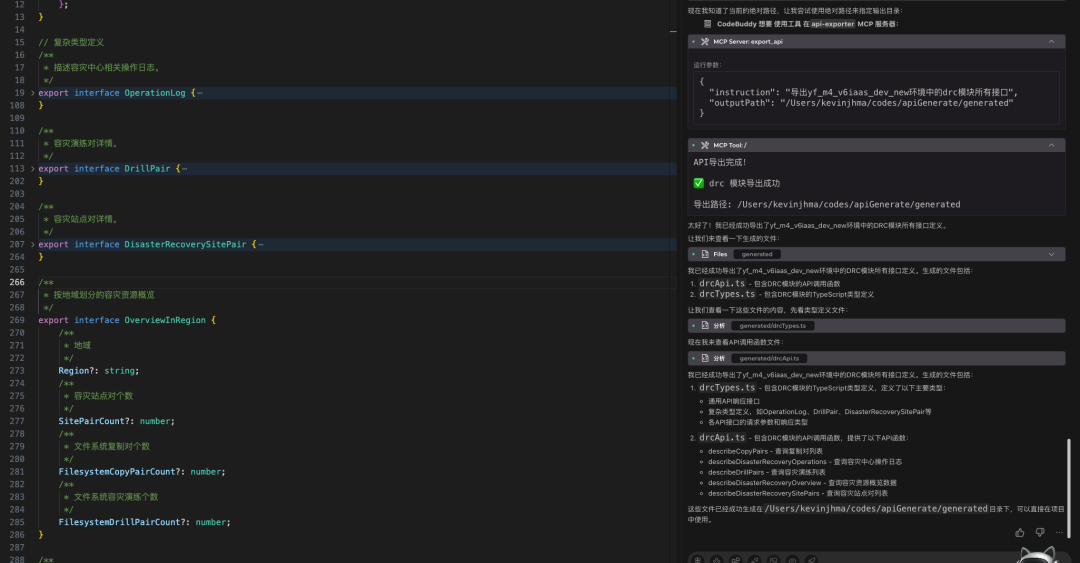Collapse the MCP Tool result block
This screenshot has width=1080, height=563.
pos(1050,145)
